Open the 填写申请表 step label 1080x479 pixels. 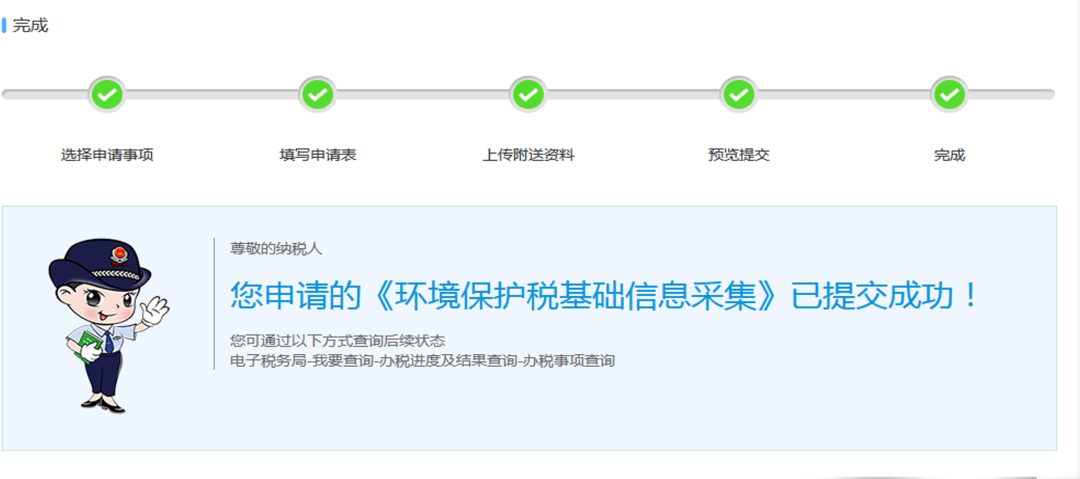click(318, 155)
